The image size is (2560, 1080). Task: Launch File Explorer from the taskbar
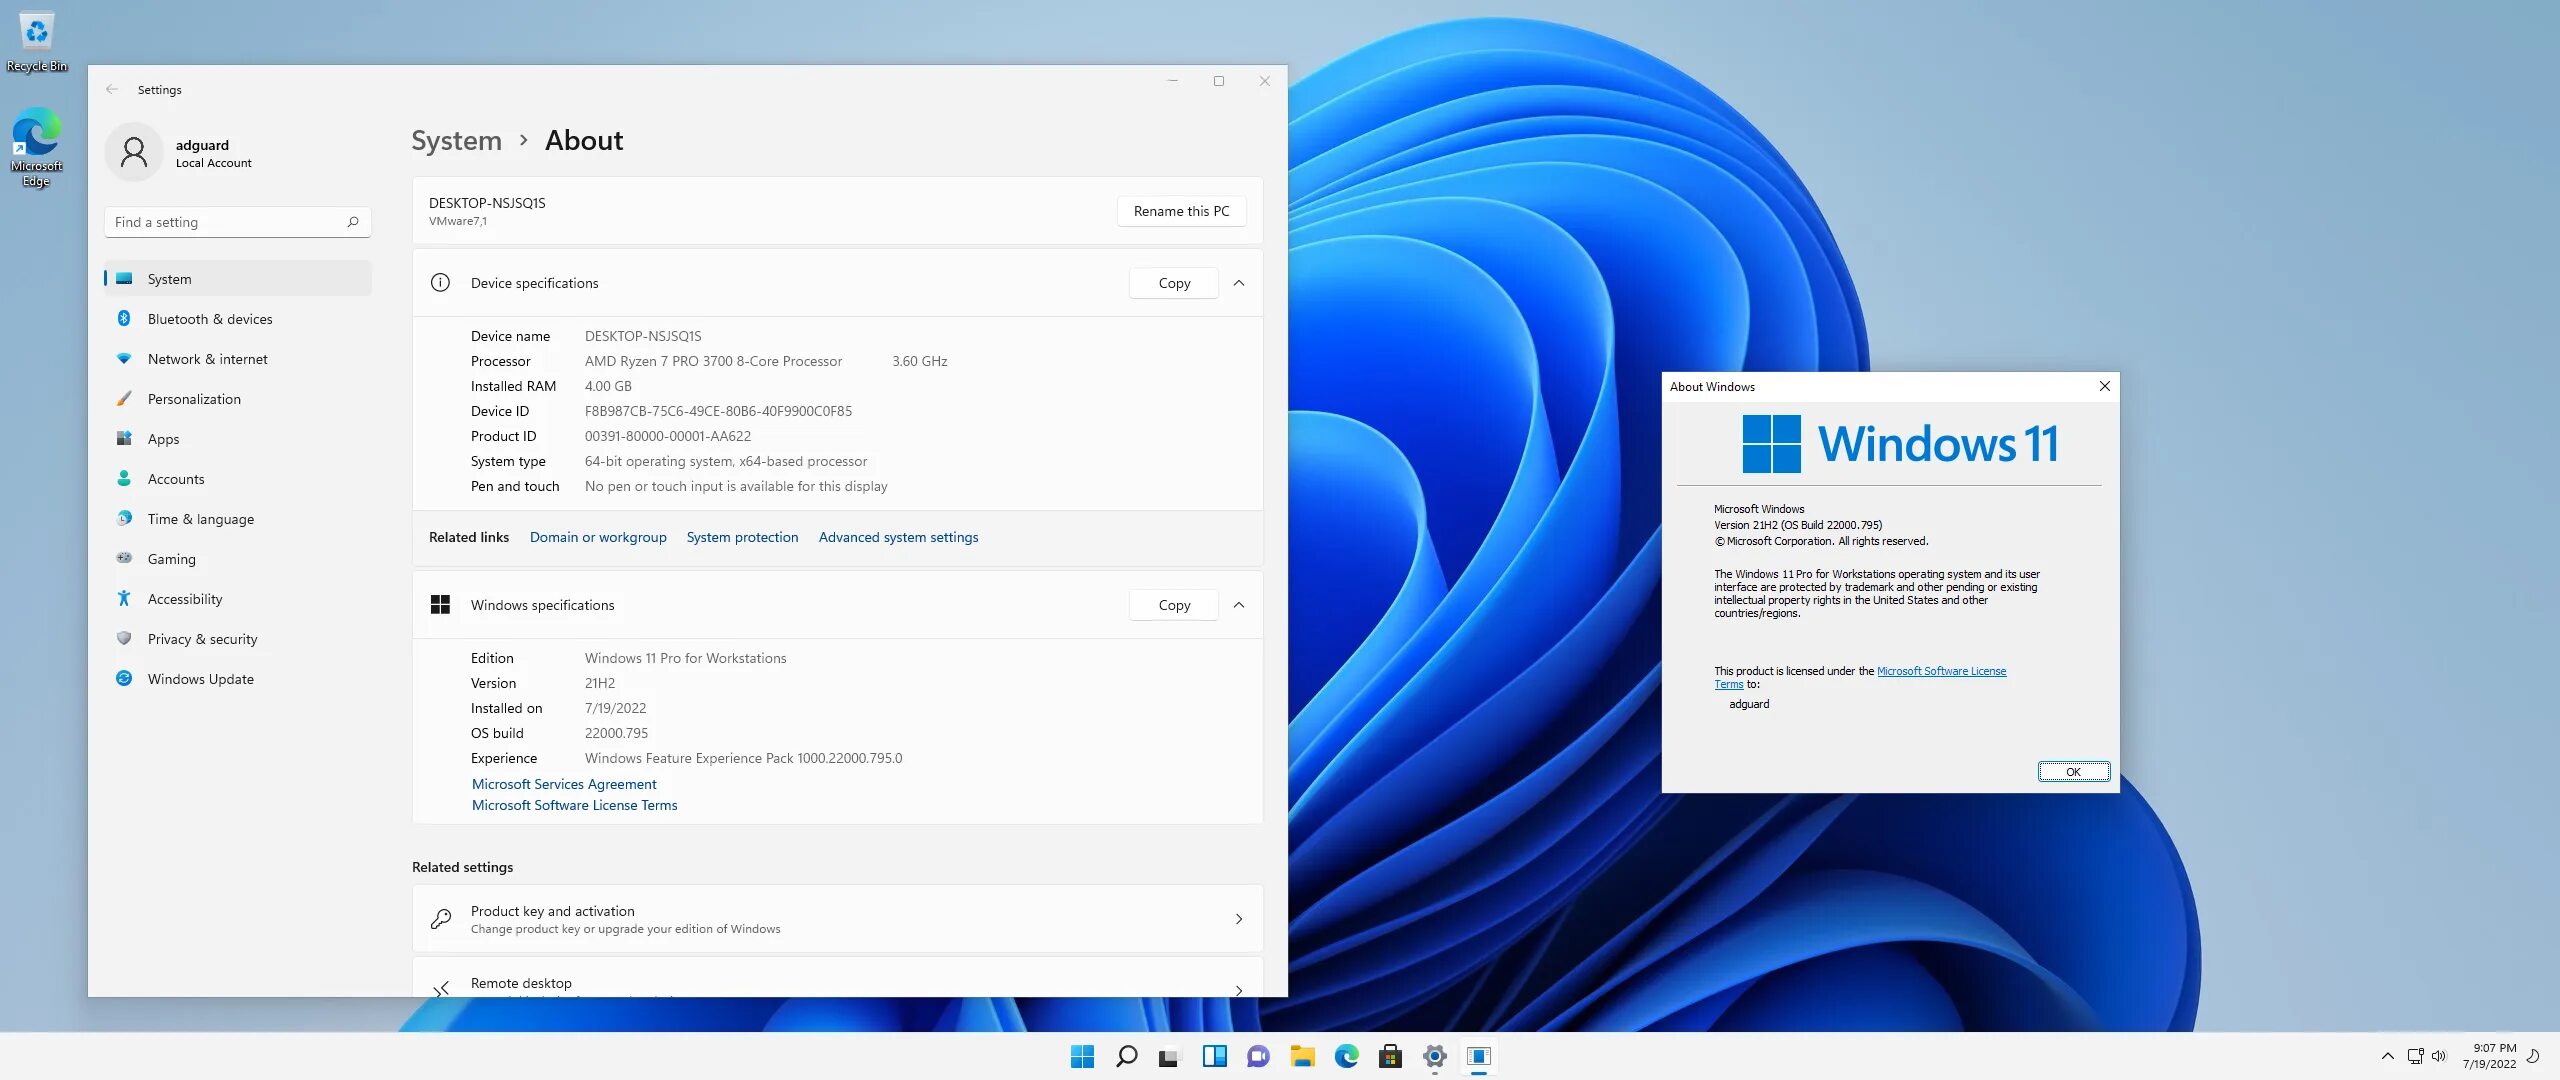(x=1302, y=1056)
